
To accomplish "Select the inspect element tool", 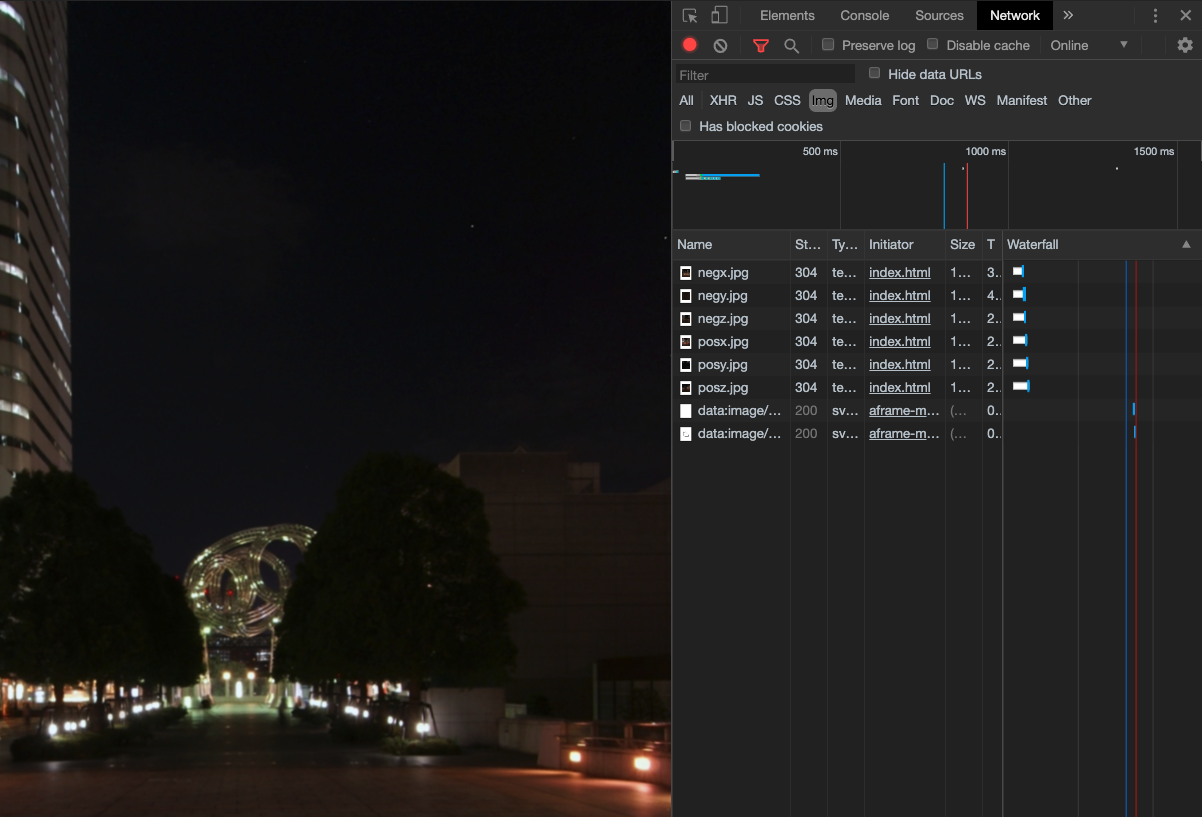I will [x=688, y=15].
